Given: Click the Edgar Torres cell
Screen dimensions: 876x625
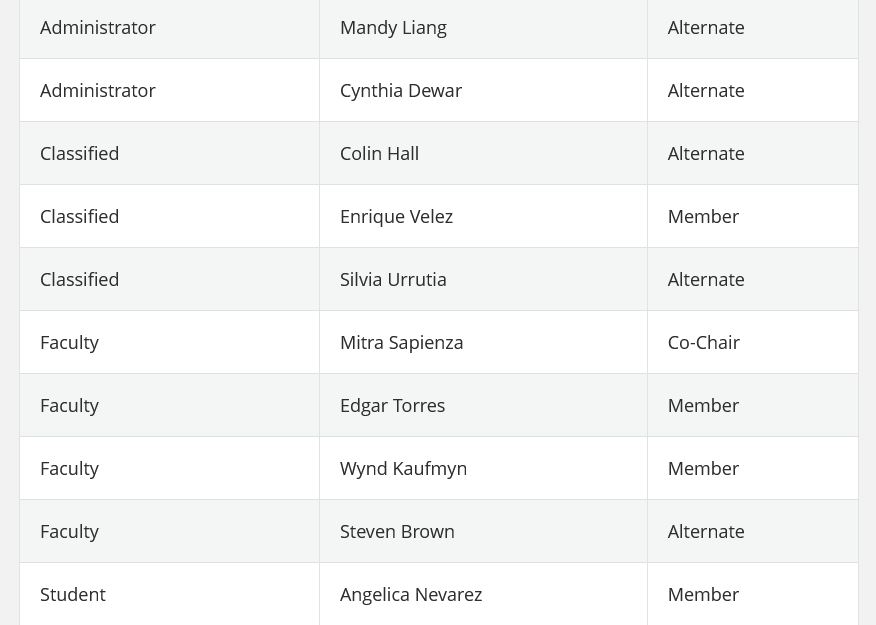Looking at the screenshot, I should click(392, 406).
